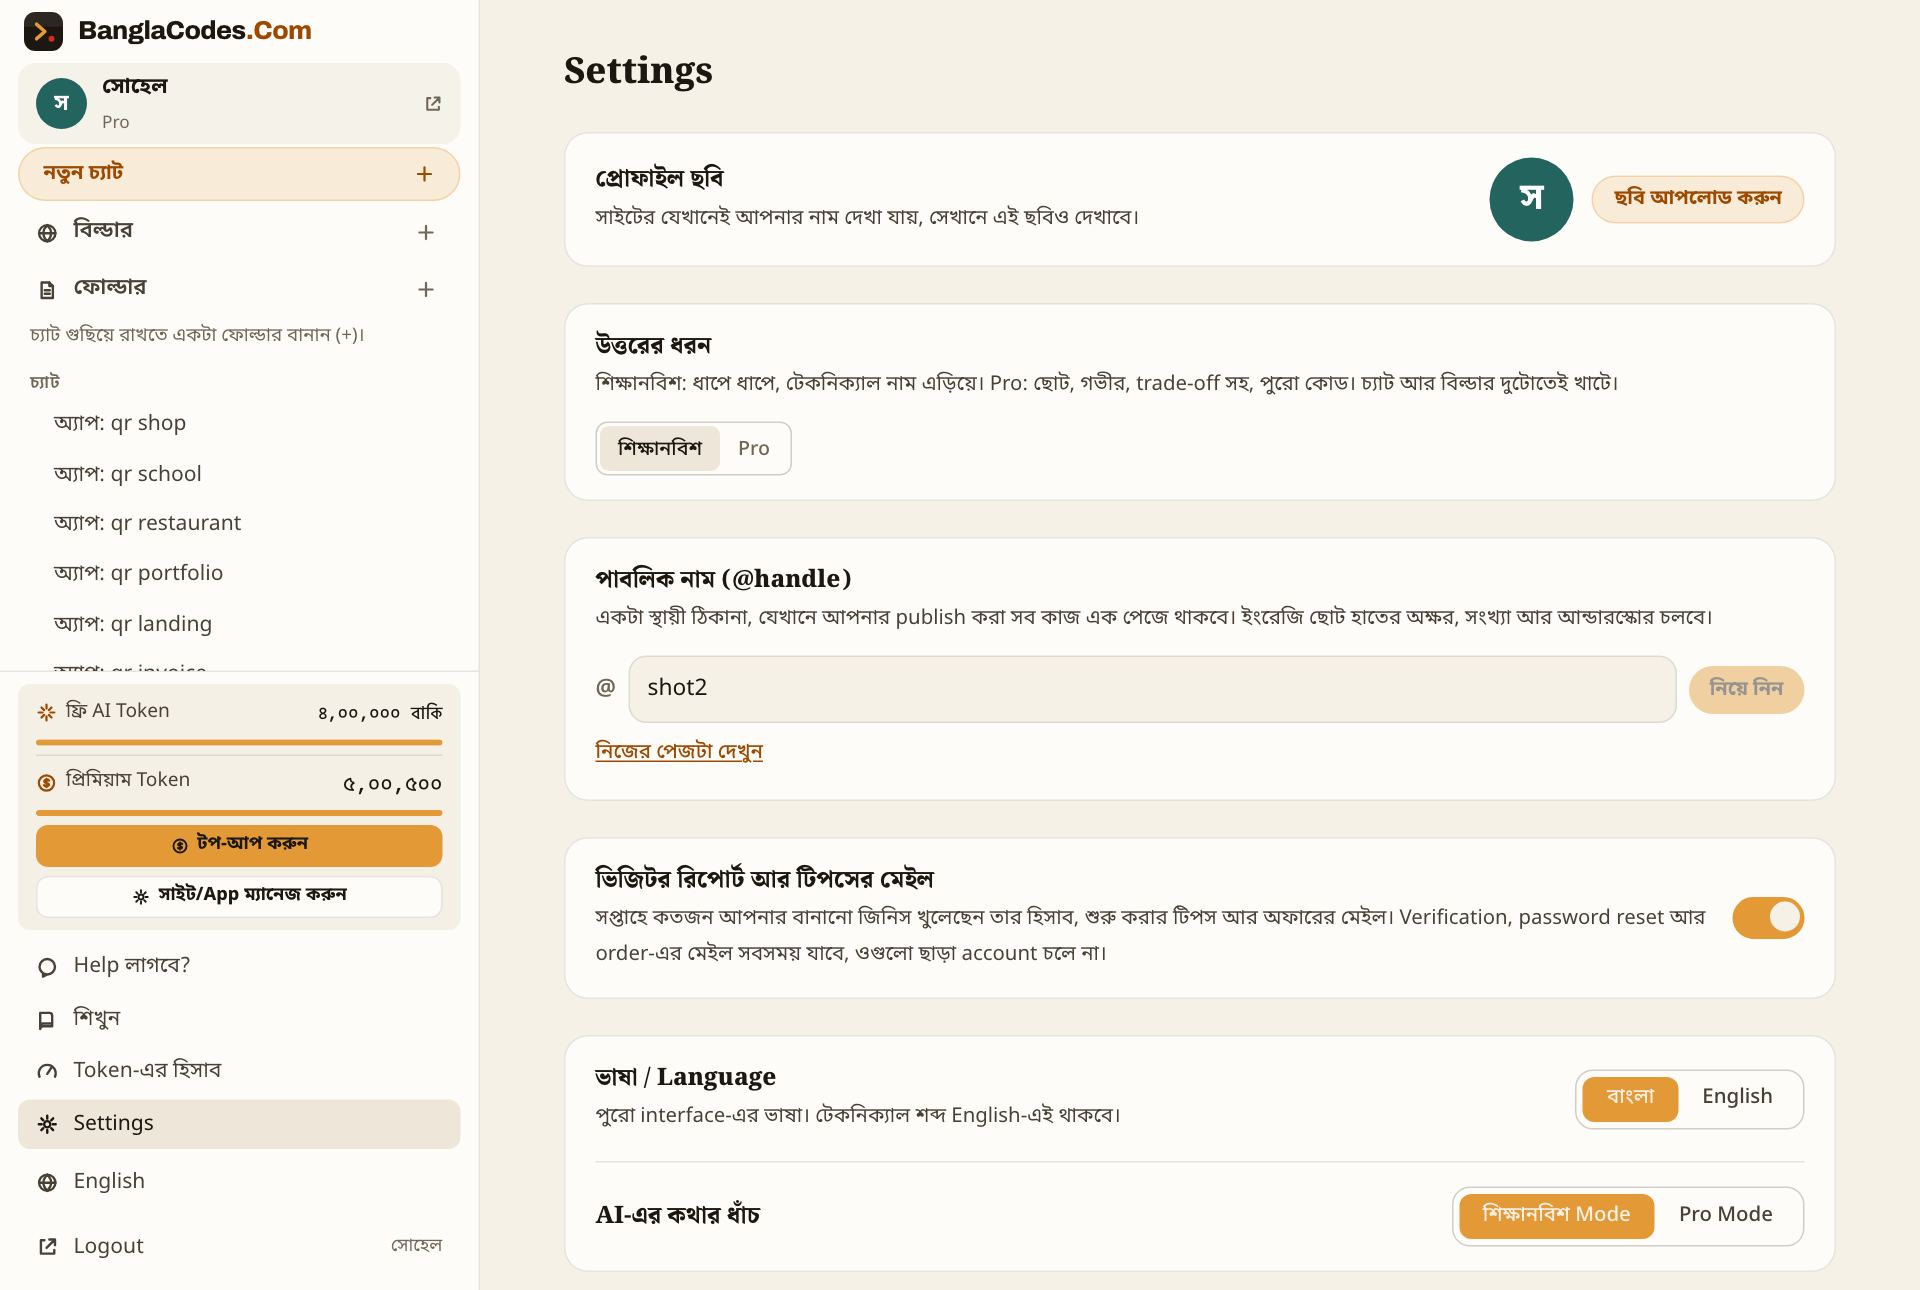1920x1290 pixels.
Task: Switch interface language to English toggle
Action: pyautogui.click(x=1738, y=1097)
